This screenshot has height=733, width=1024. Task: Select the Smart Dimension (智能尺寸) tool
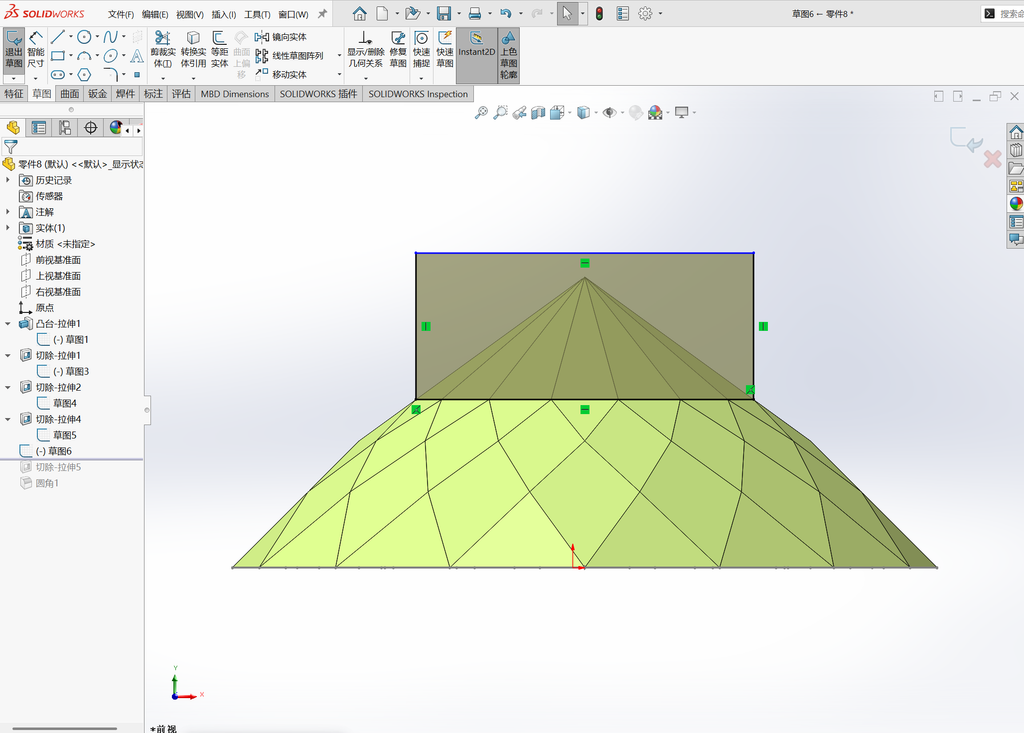click(x=35, y=50)
